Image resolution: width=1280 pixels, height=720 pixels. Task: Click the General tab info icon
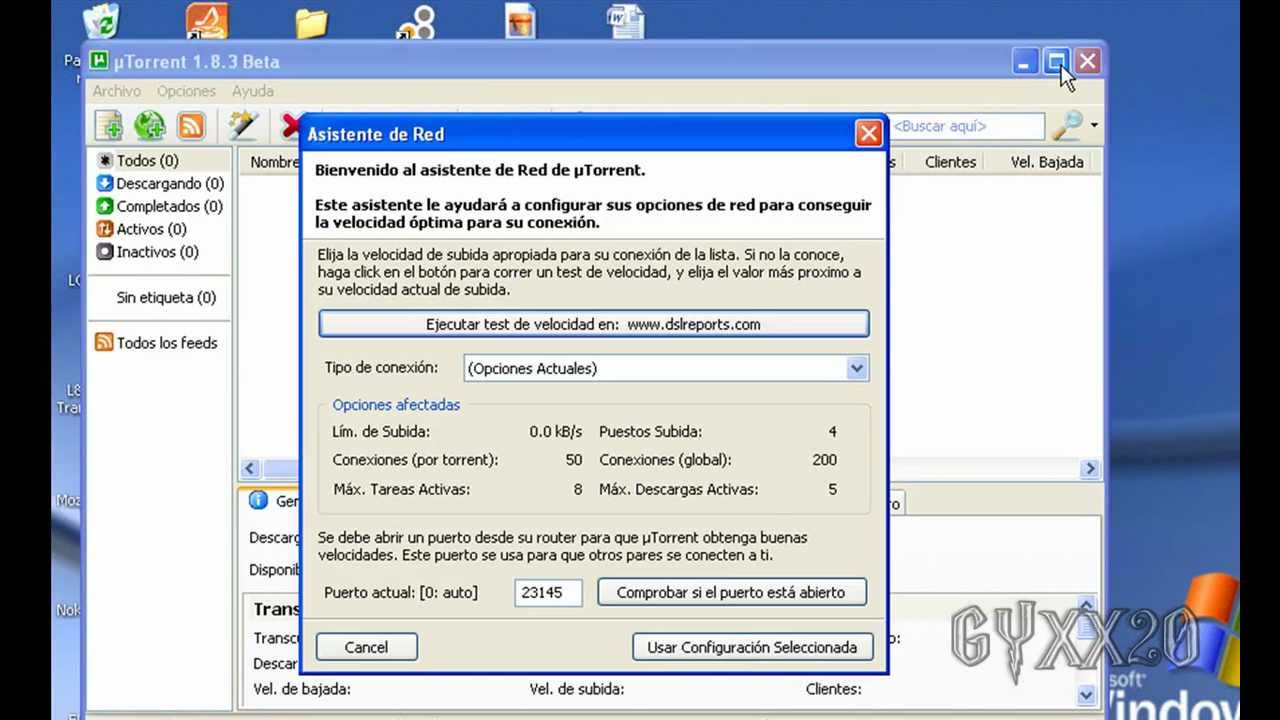pos(258,501)
